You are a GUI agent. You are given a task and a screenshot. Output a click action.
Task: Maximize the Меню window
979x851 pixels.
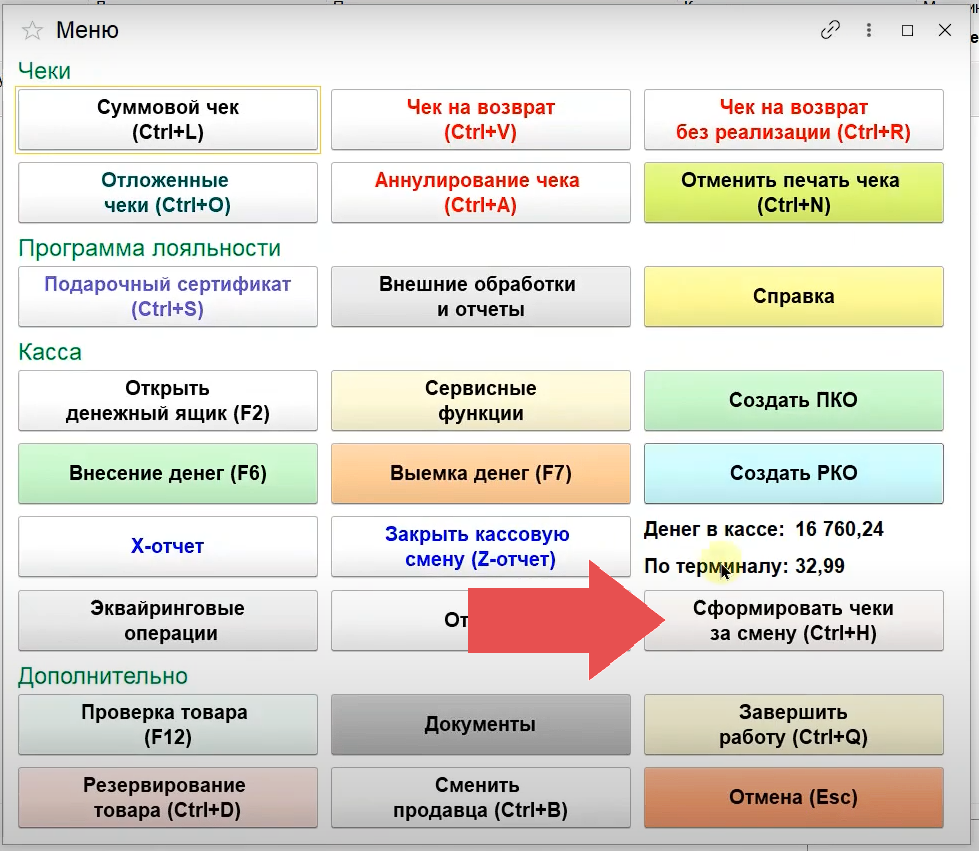click(908, 30)
